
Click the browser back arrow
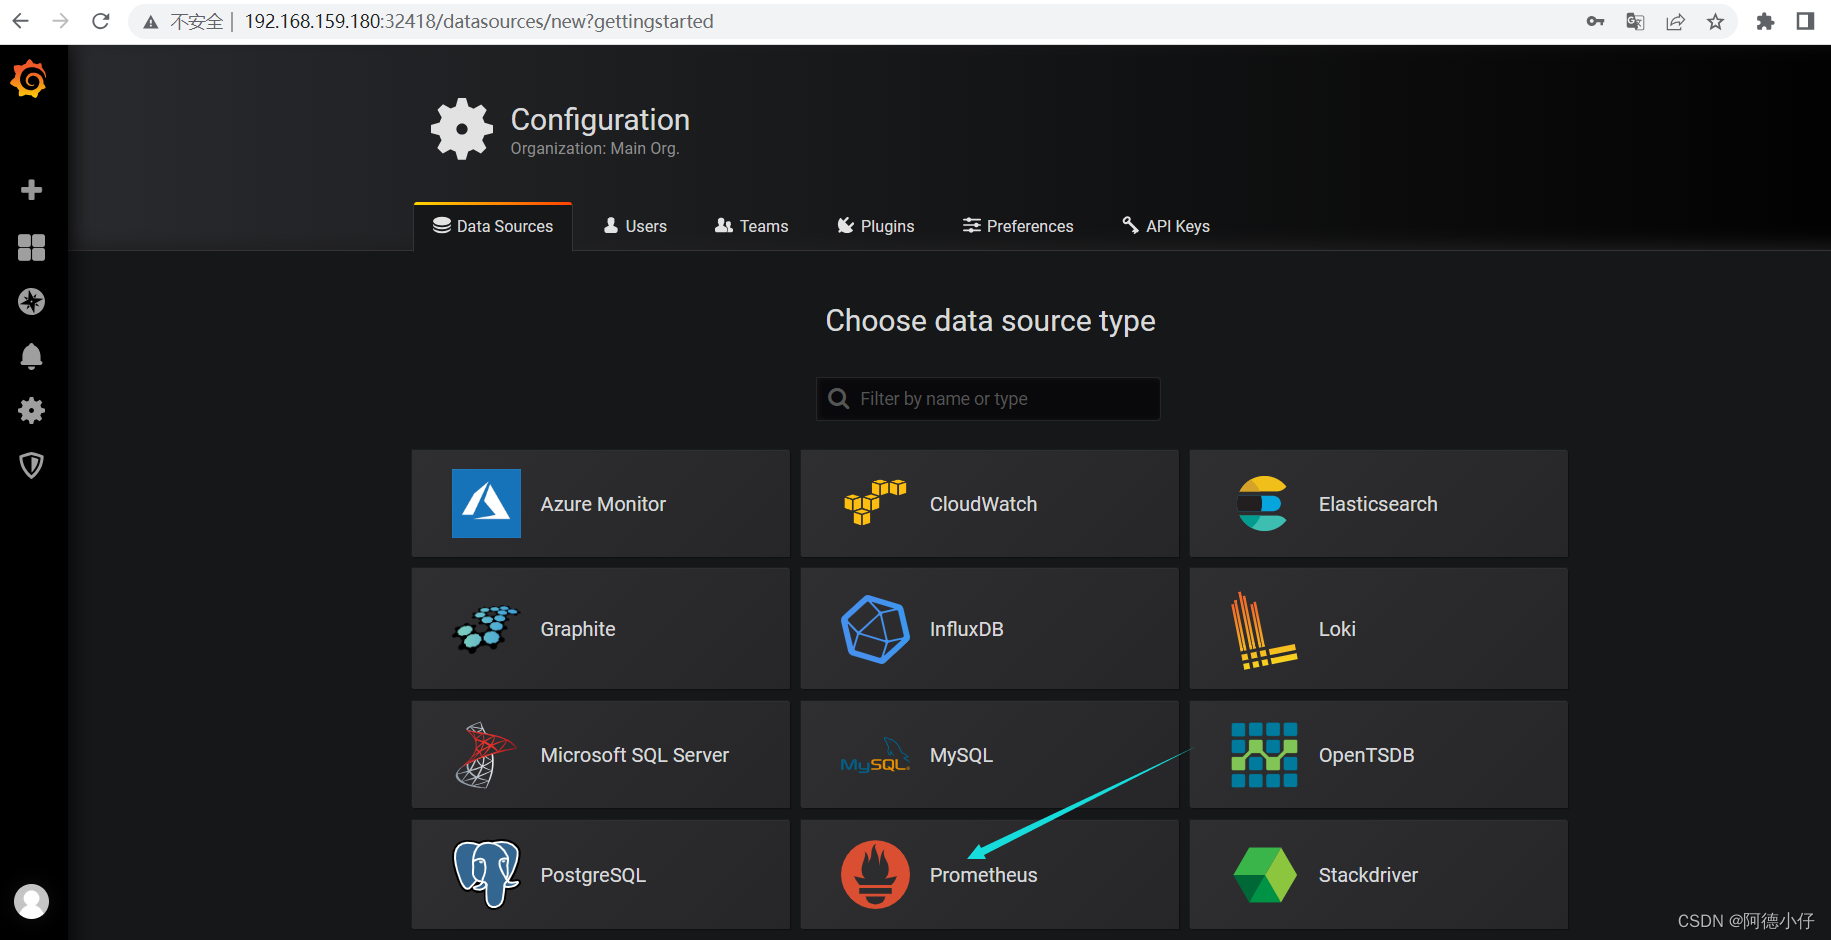pyautogui.click(x=20, y=21)
